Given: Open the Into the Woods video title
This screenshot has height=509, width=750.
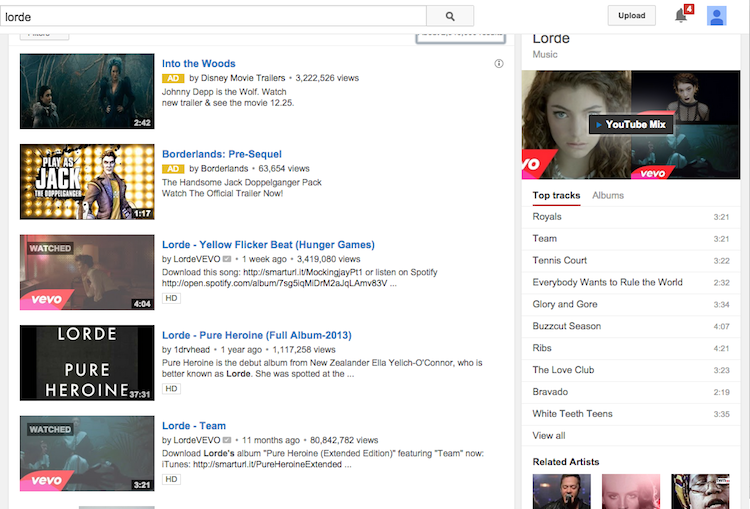Looking at the screenshot, I should pyautogui.click(x=199, y=64).
